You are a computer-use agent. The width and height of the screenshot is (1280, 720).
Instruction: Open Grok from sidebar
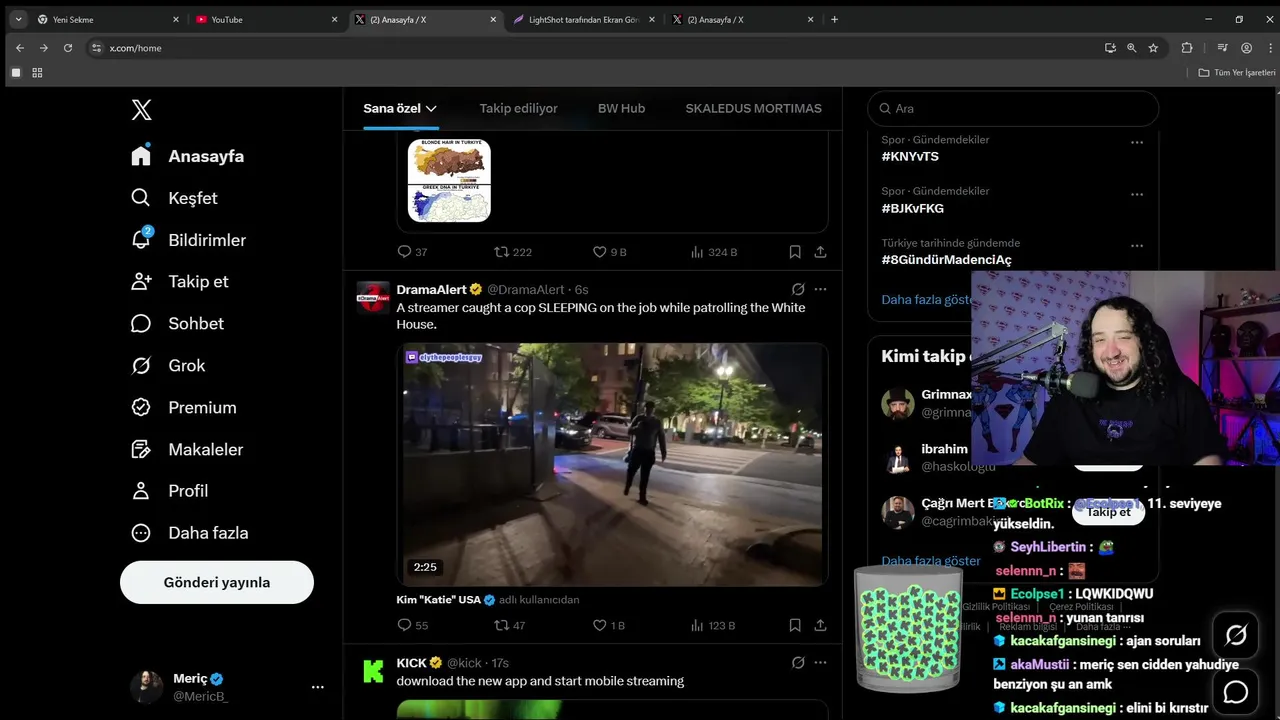[x=168, y=365]
